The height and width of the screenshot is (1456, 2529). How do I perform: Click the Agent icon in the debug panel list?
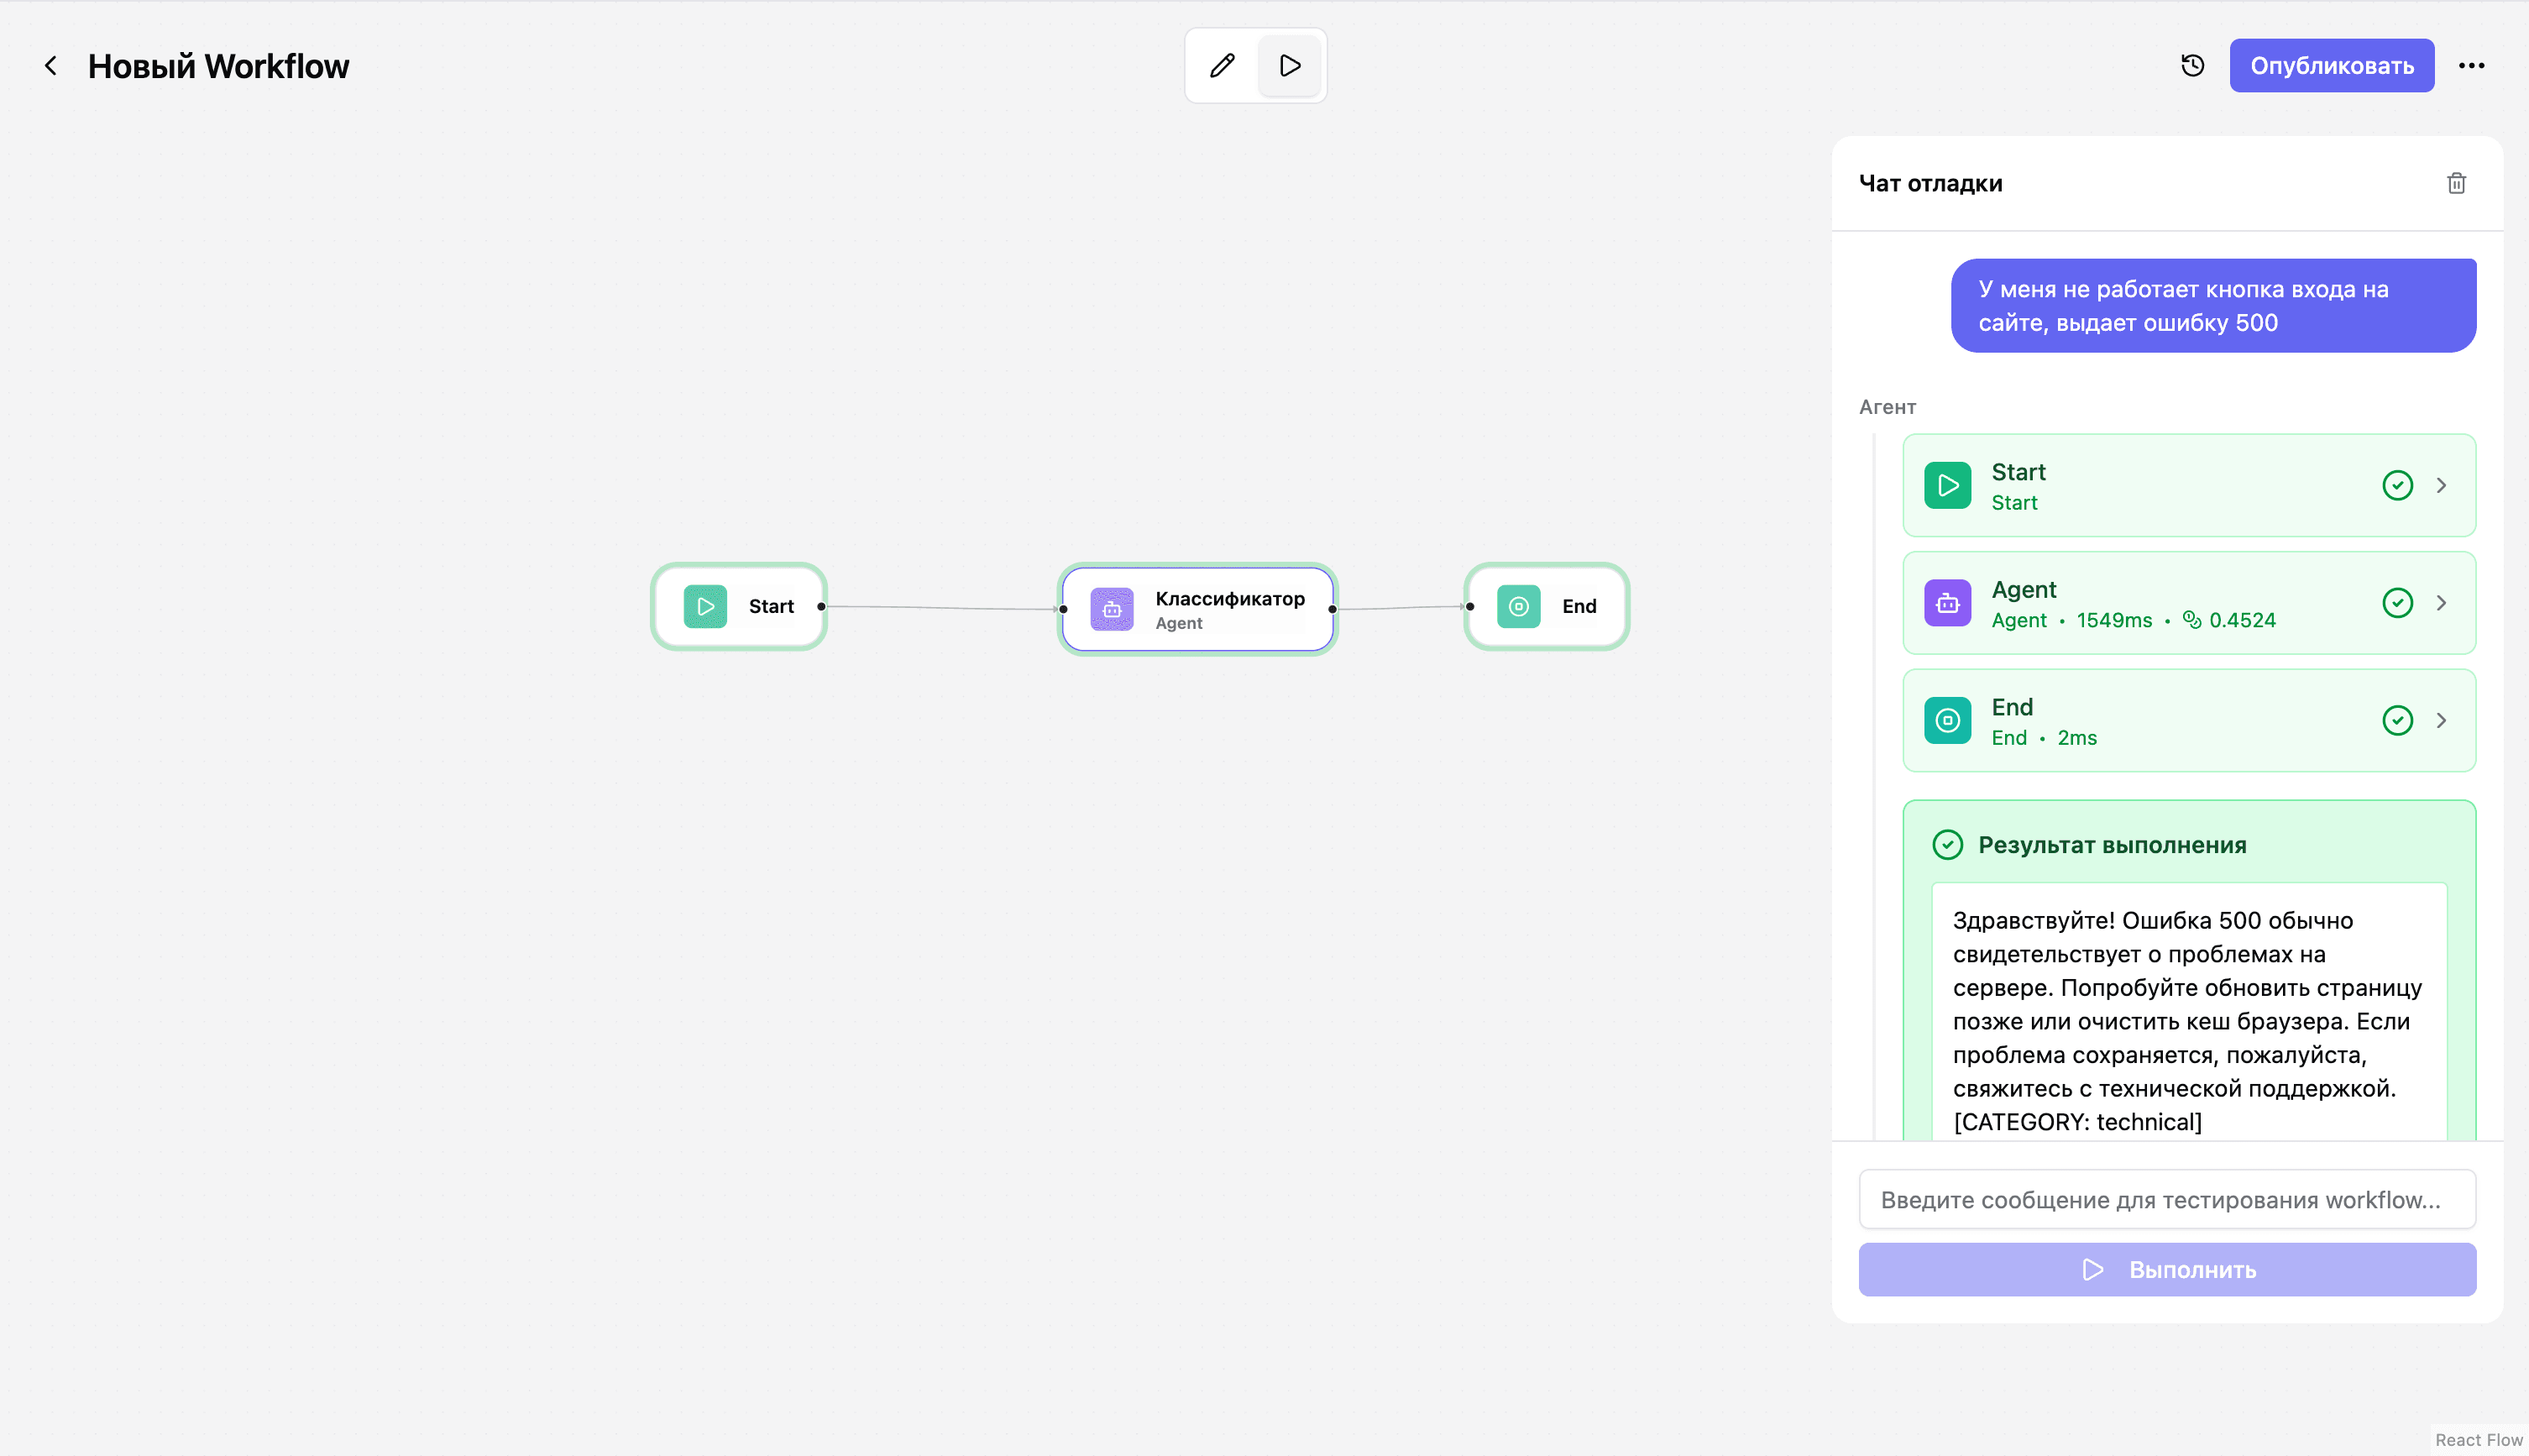point(1947,602)
